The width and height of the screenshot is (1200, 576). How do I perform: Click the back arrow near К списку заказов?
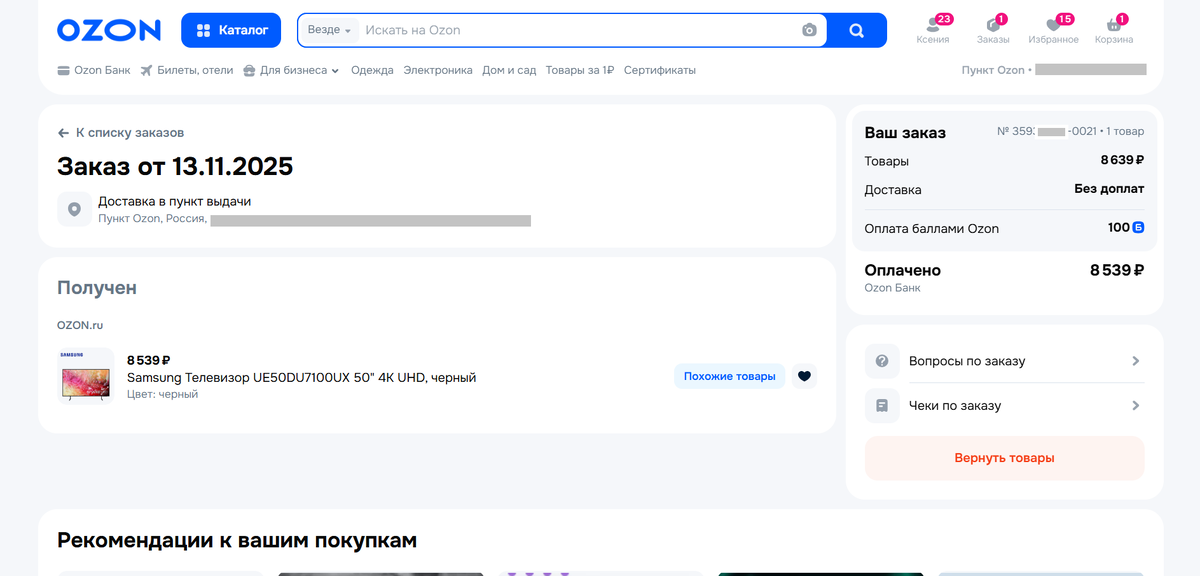pyautogui.click(x=63, y=133)
